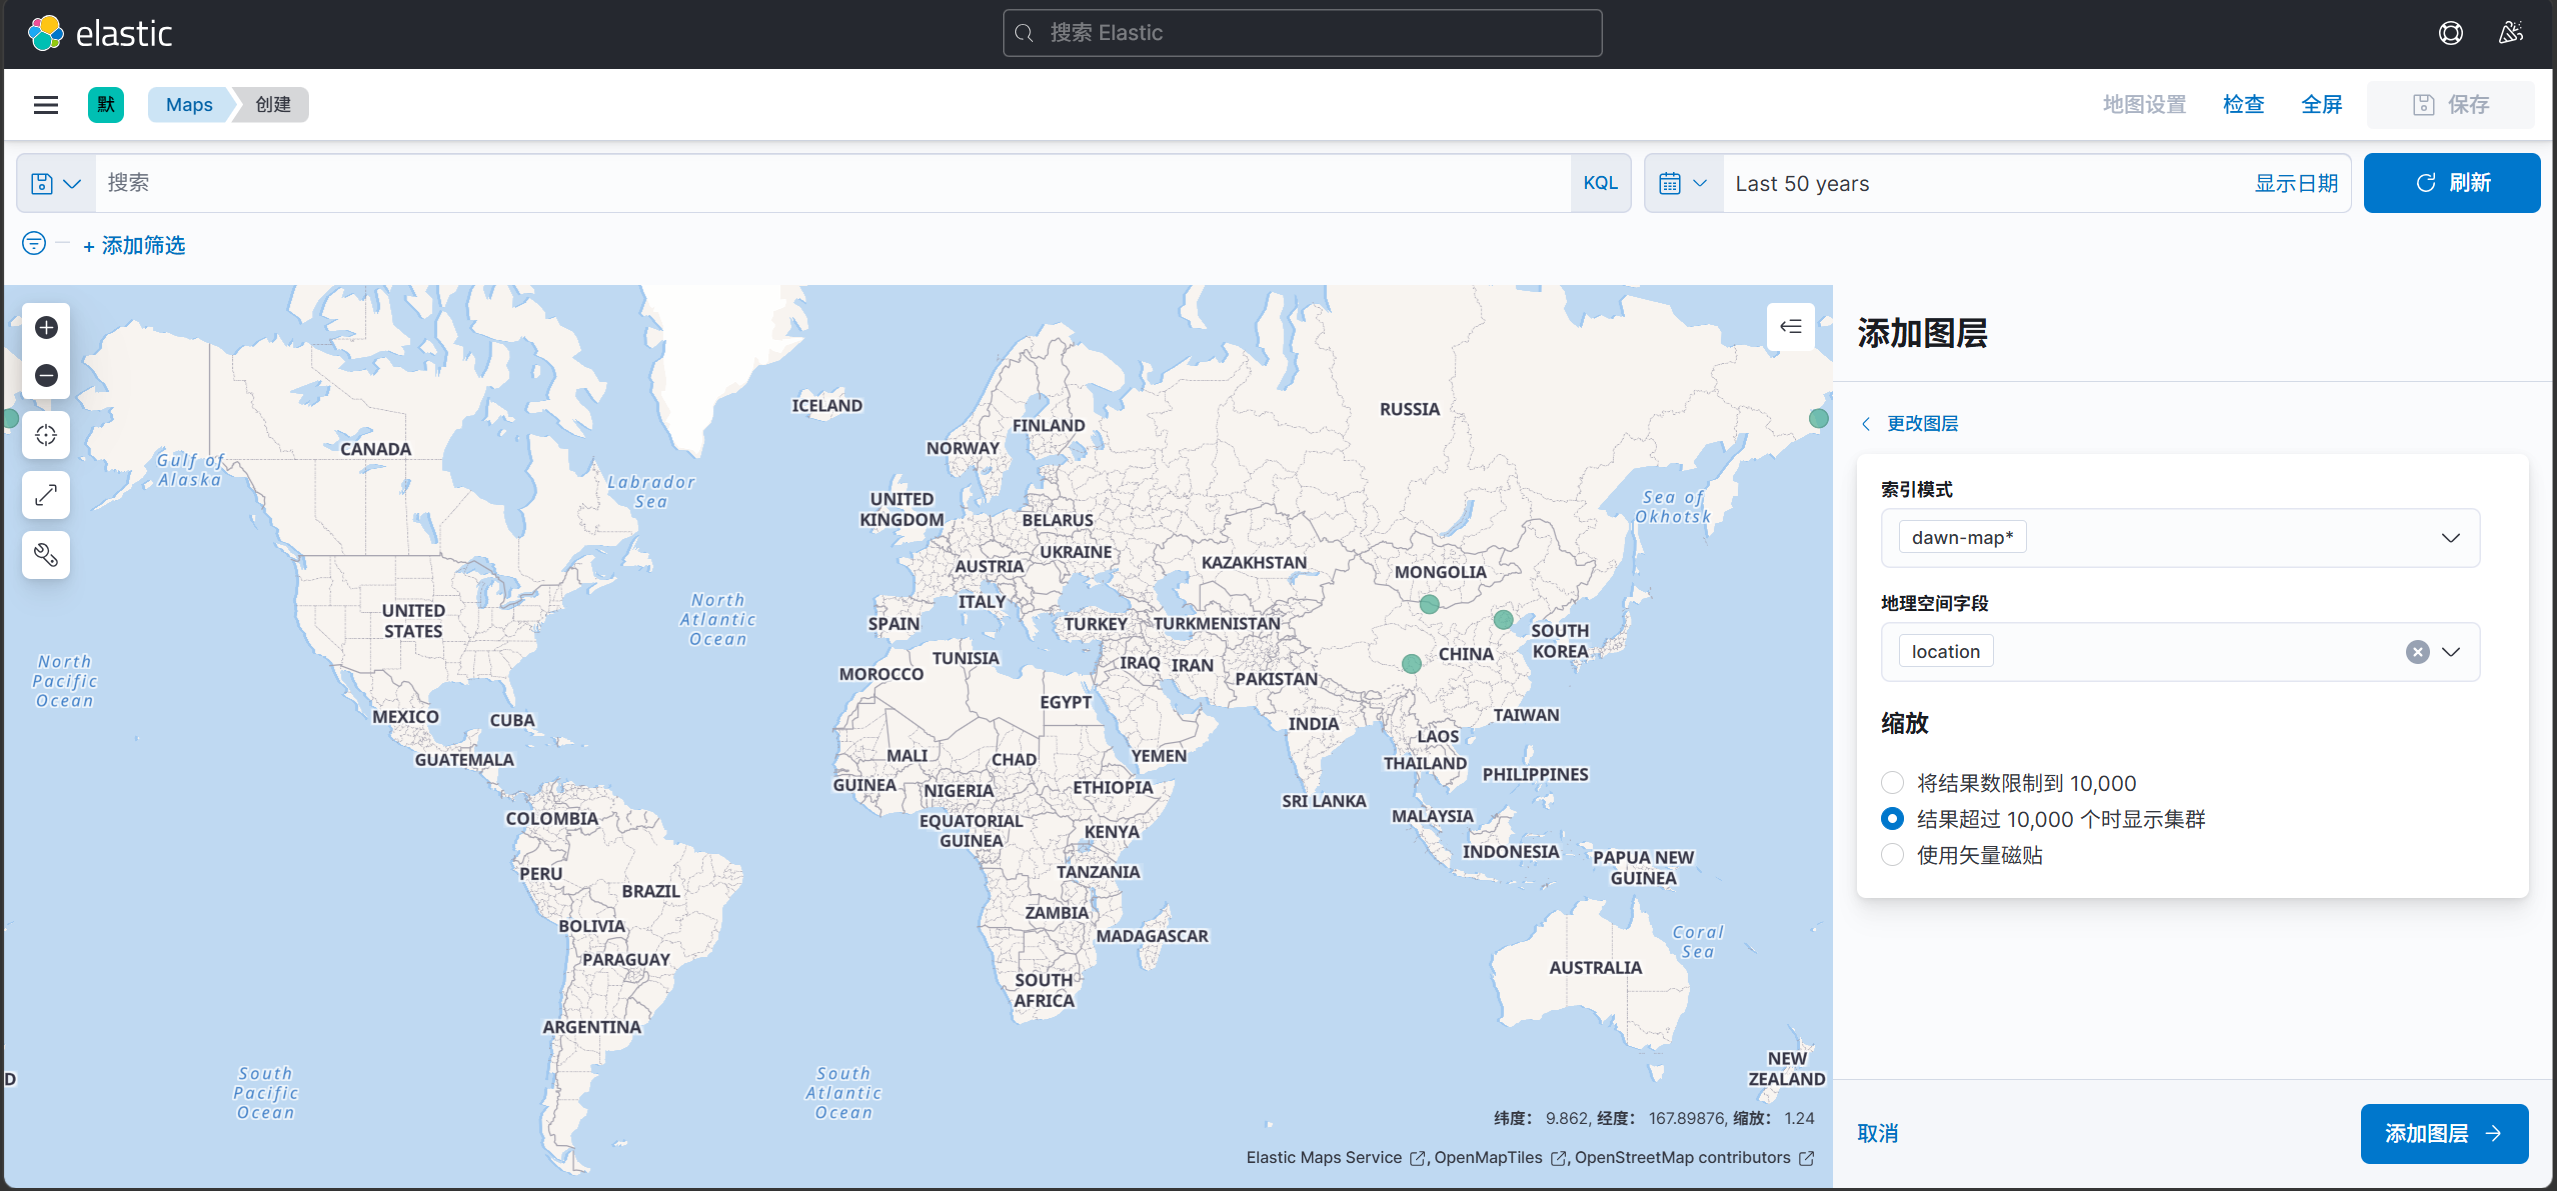Clear the location geospatial field
This screenshot has width=2557, height=1191.
click(x=2417, y=652)
